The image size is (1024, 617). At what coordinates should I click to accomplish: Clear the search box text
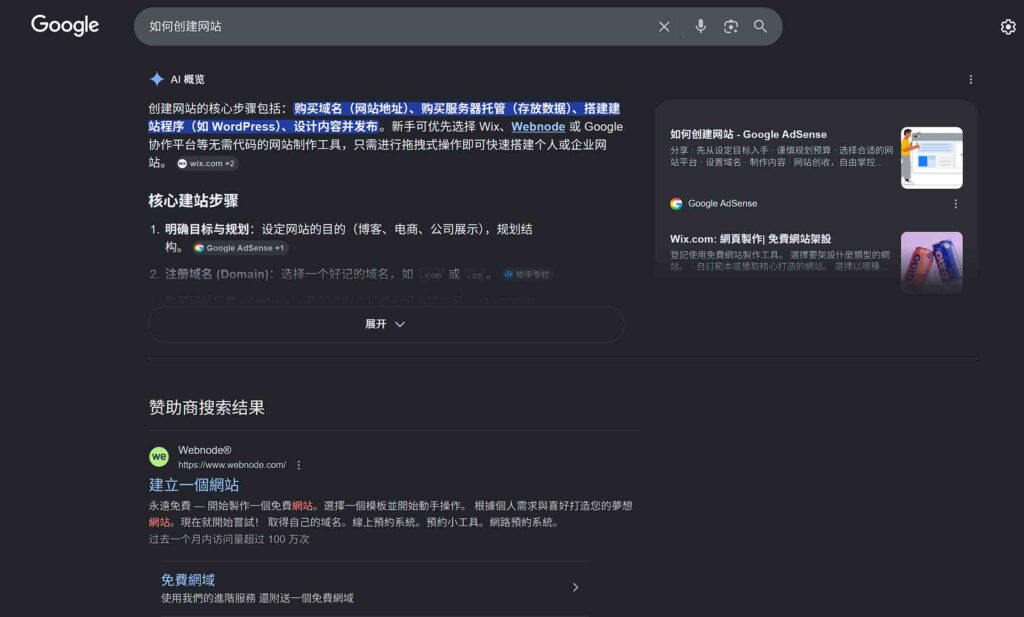point(664,26)
